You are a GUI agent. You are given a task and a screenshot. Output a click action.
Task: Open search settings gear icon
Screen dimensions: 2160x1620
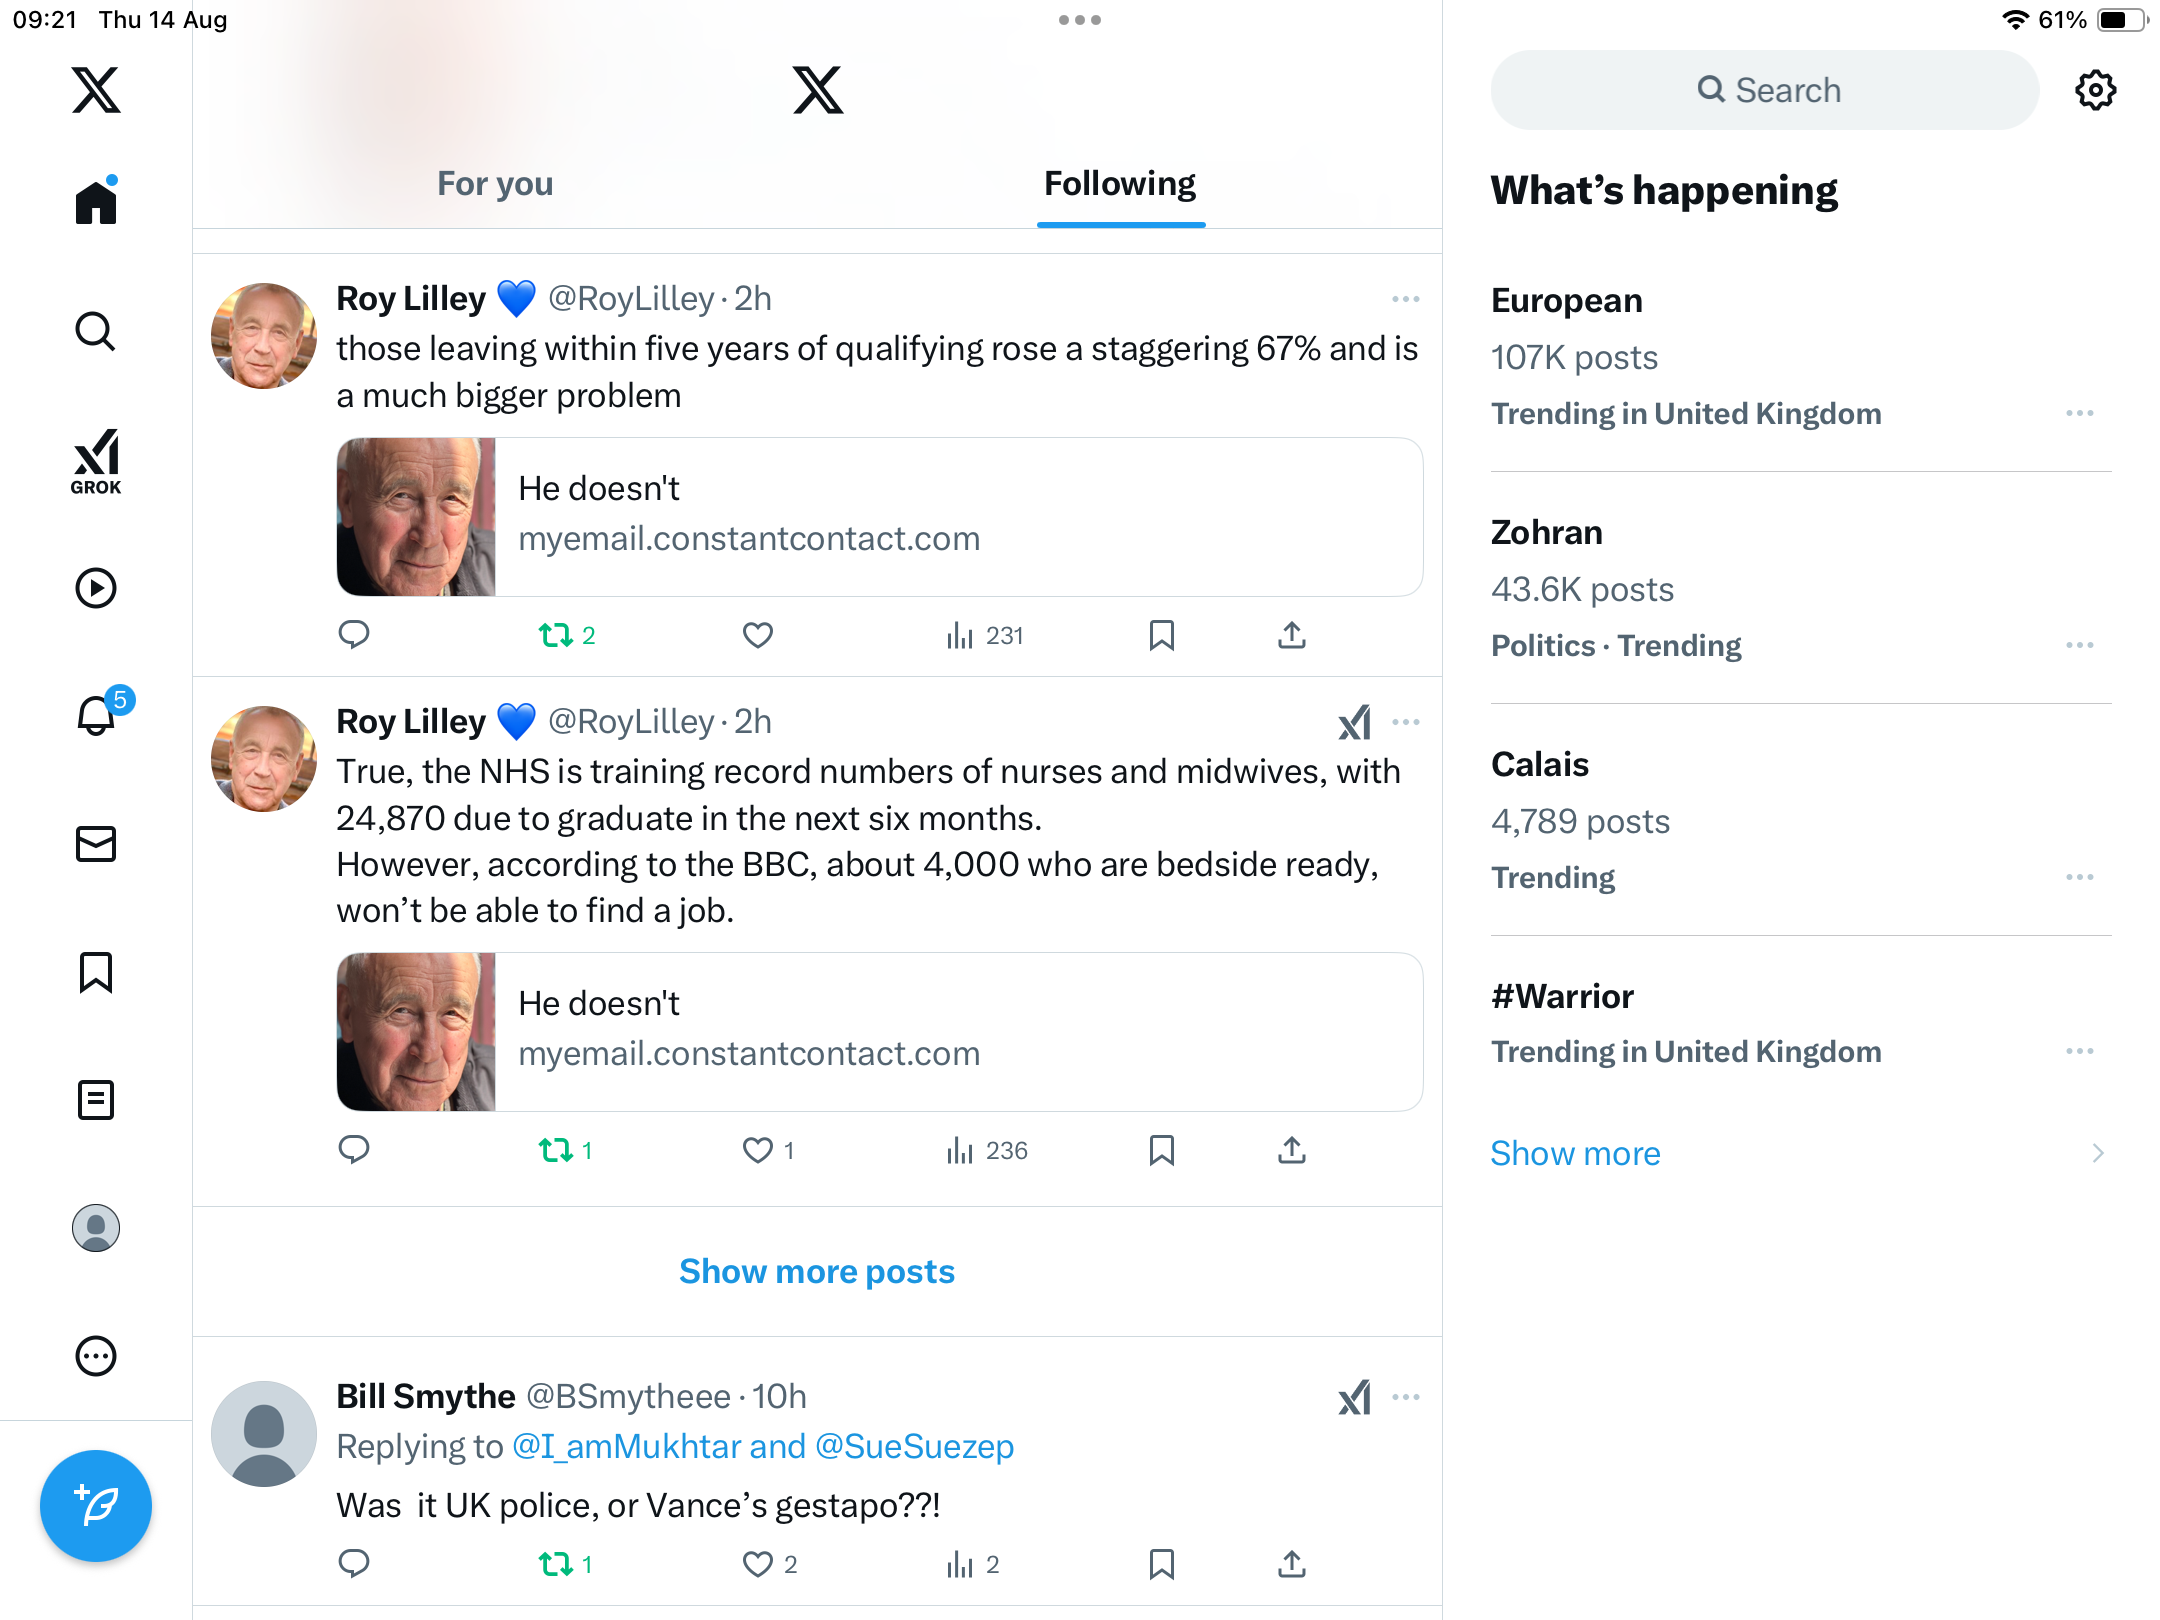(x=2095, y=90)
